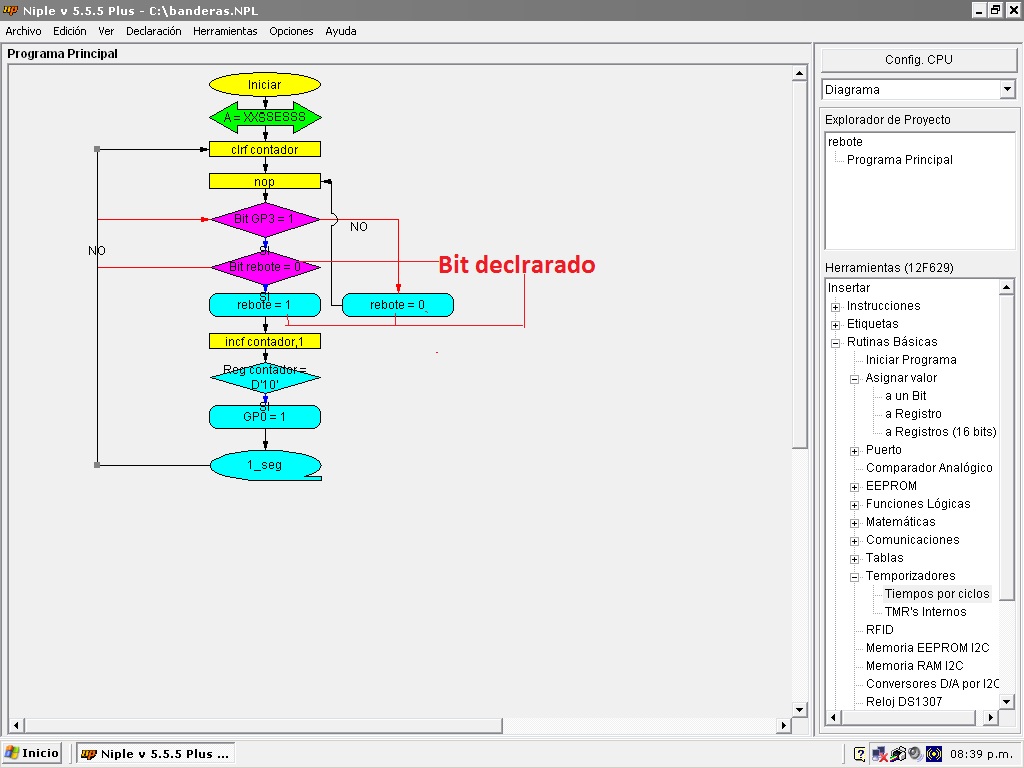Select Iniciar Programa tree item
This screenshot has height=768, width=1024.
coord(911,360)
